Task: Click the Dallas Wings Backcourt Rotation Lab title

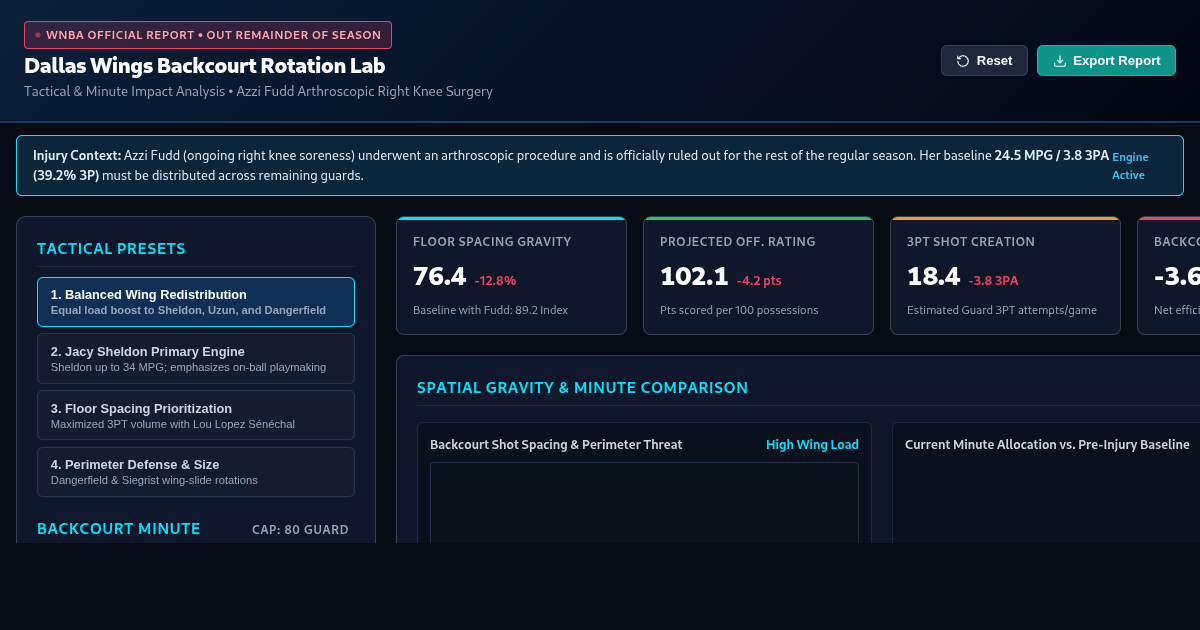Action: 205,66
